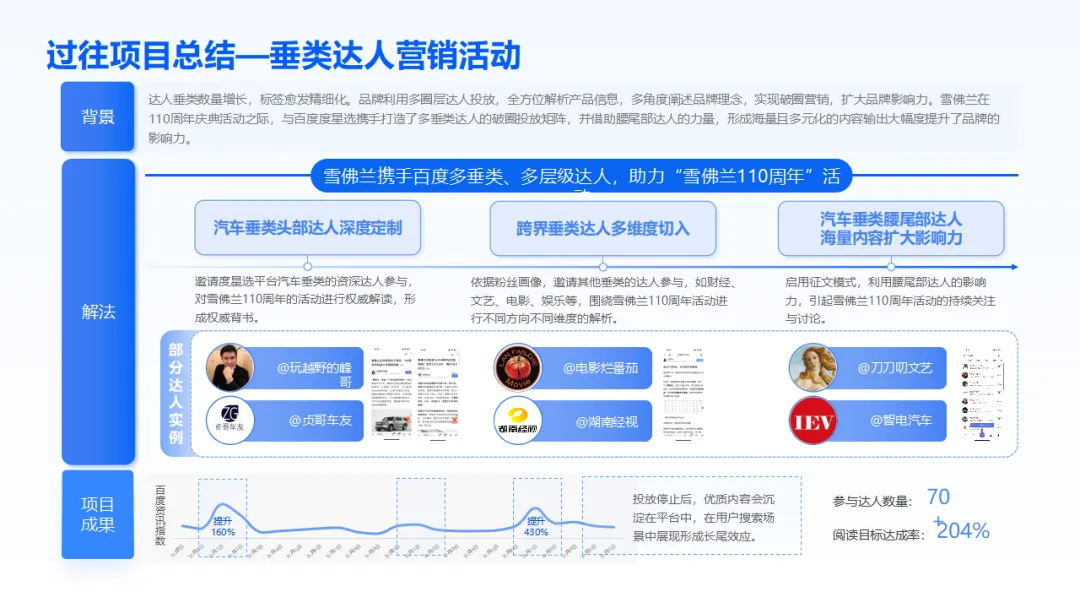Click the timeline node under 汽车垂类头部达人深度定制

pos(308,266)
